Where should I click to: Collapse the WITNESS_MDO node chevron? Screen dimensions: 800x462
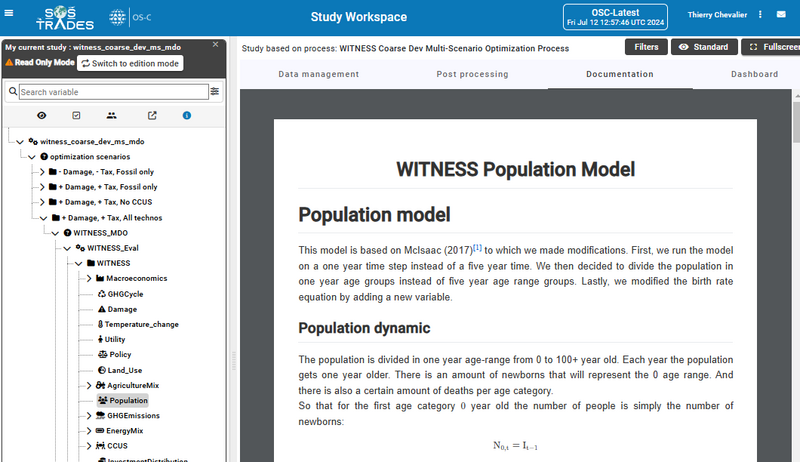pos(55,233)
